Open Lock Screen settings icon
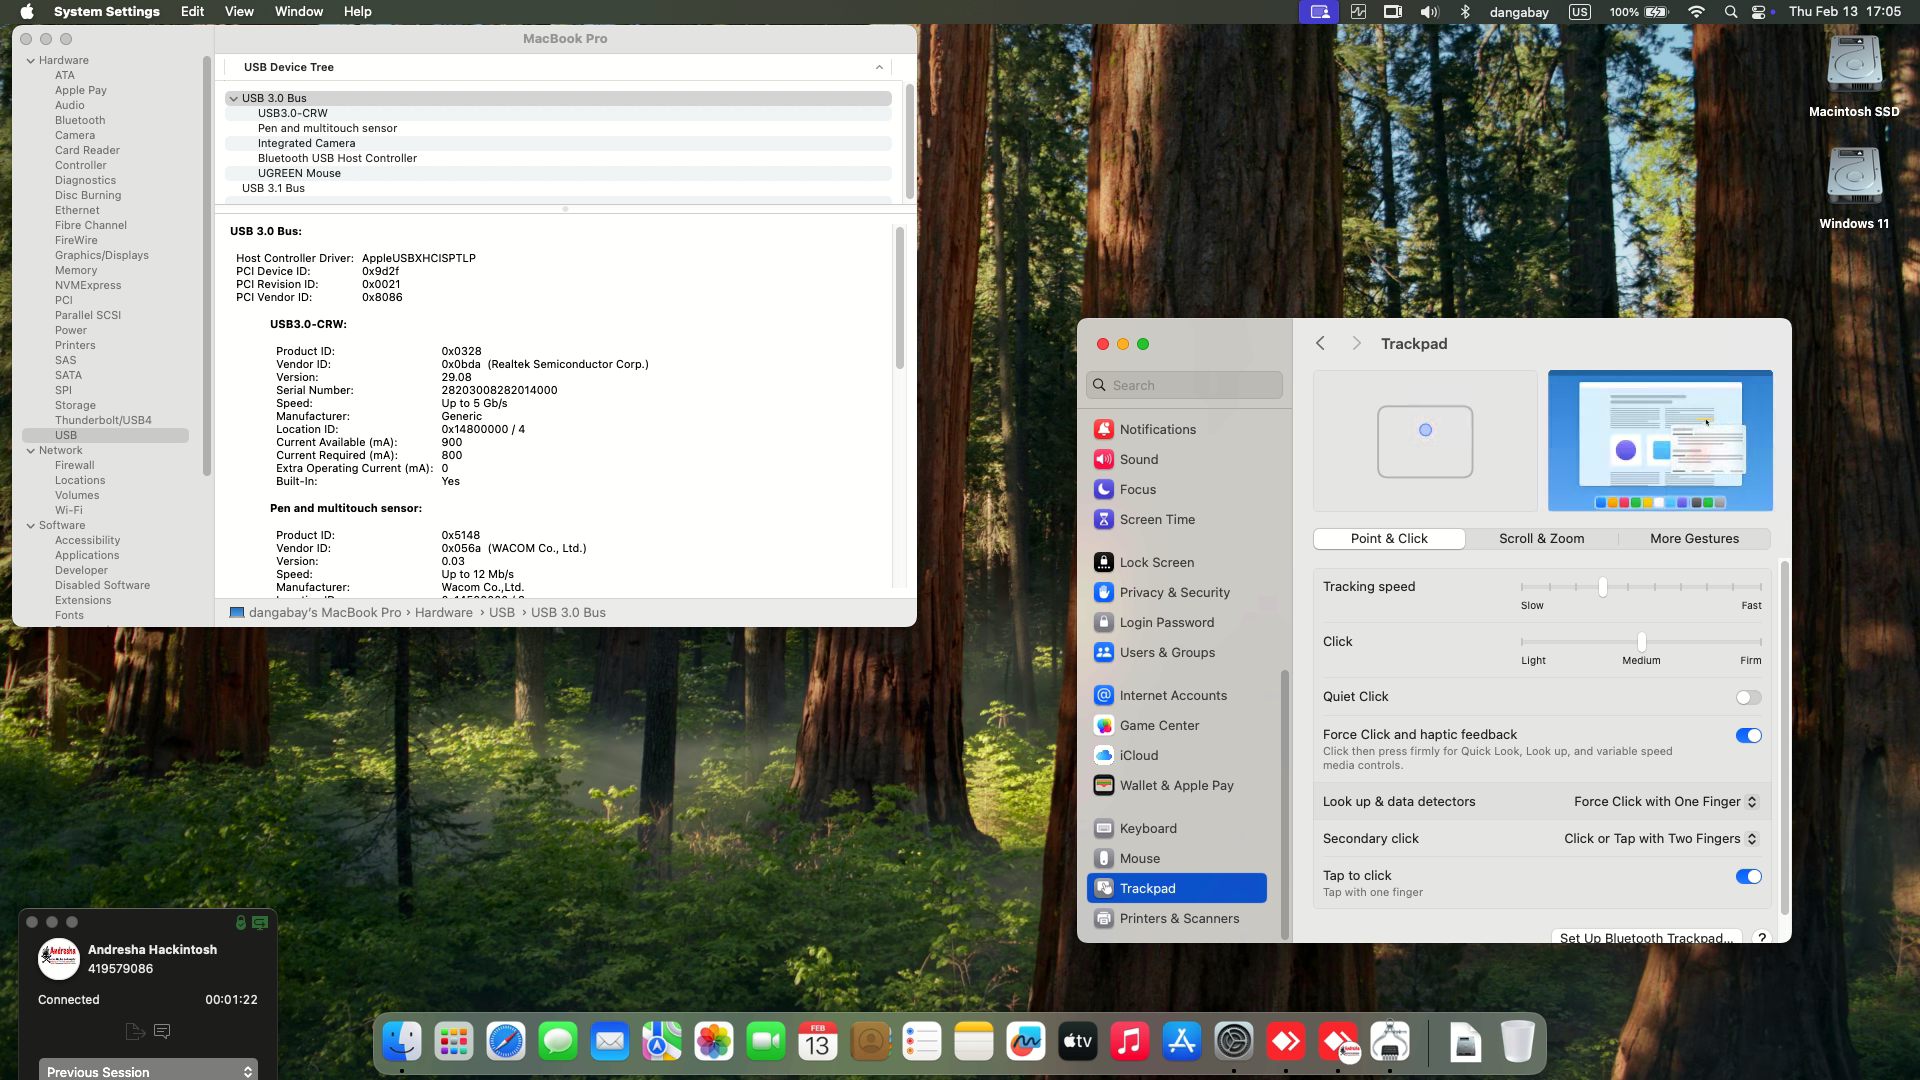The image size is (1920, 1080). [x=1104, y=562]
